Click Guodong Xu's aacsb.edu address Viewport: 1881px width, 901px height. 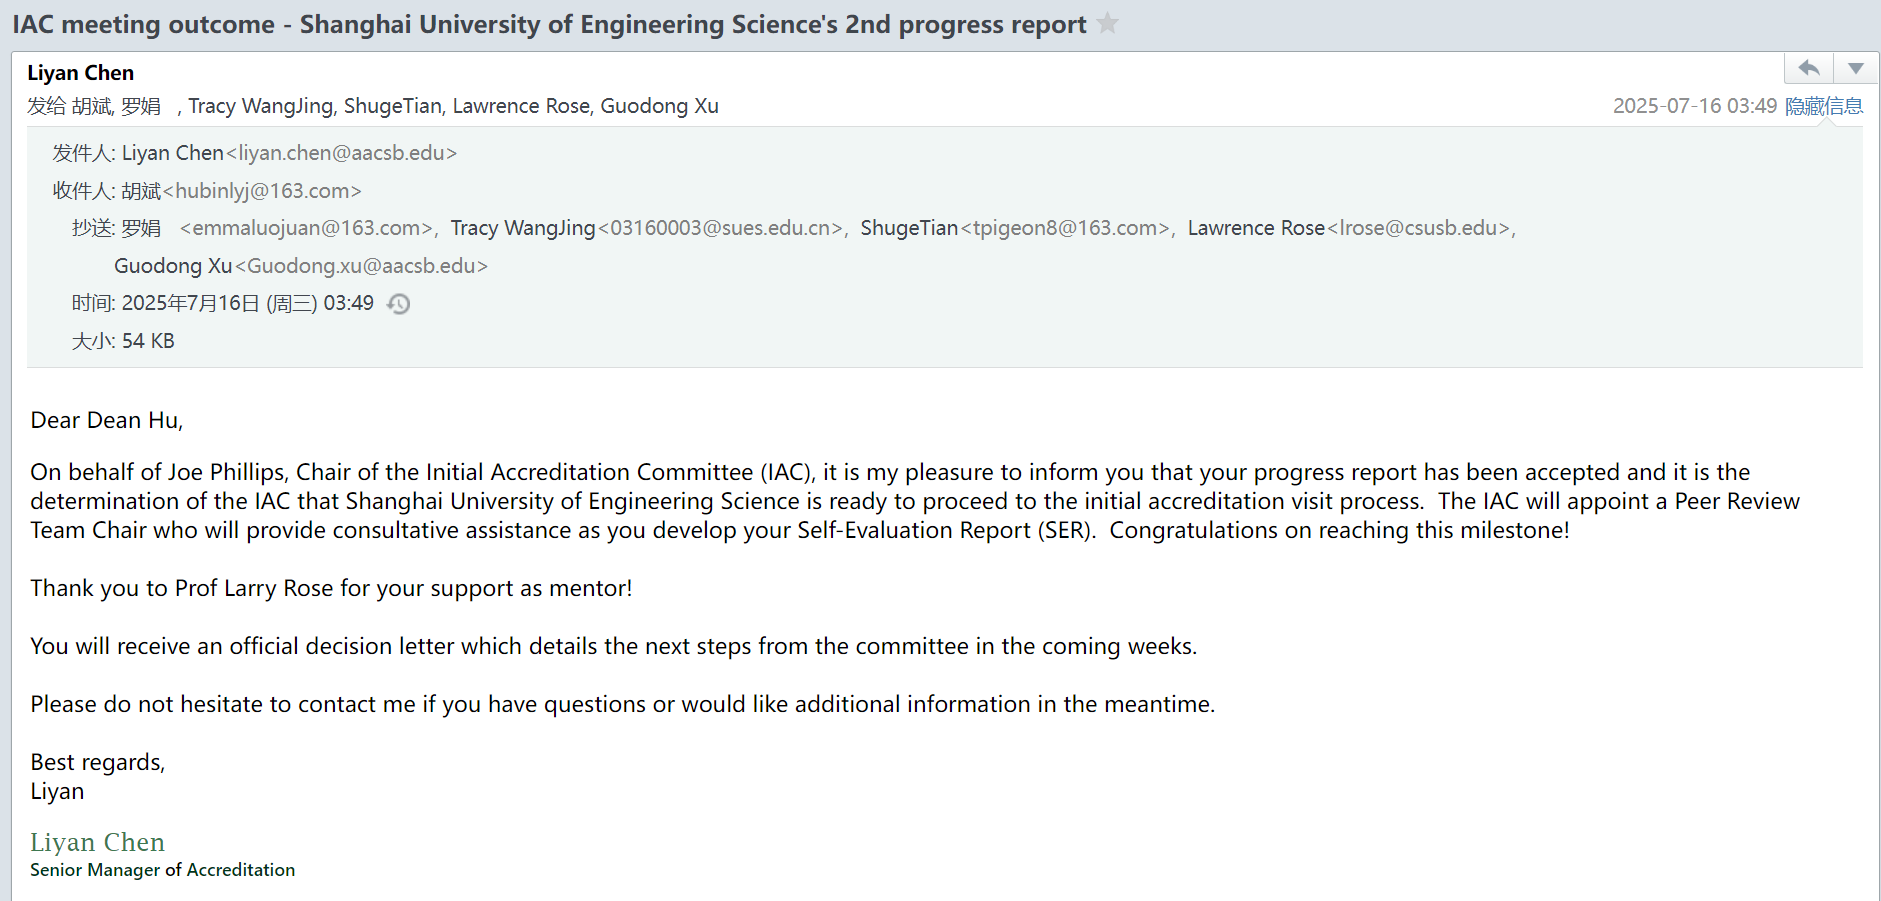pos(361,266)
